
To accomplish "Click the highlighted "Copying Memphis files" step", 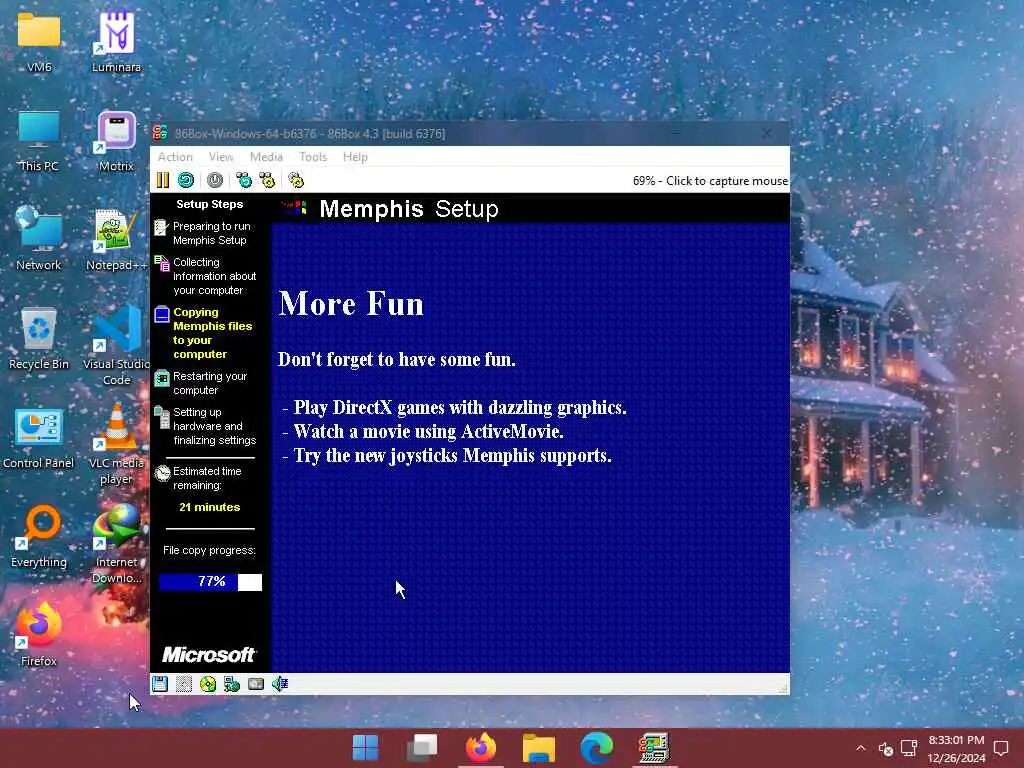I will pyautogui.click(x=212, y=333).
